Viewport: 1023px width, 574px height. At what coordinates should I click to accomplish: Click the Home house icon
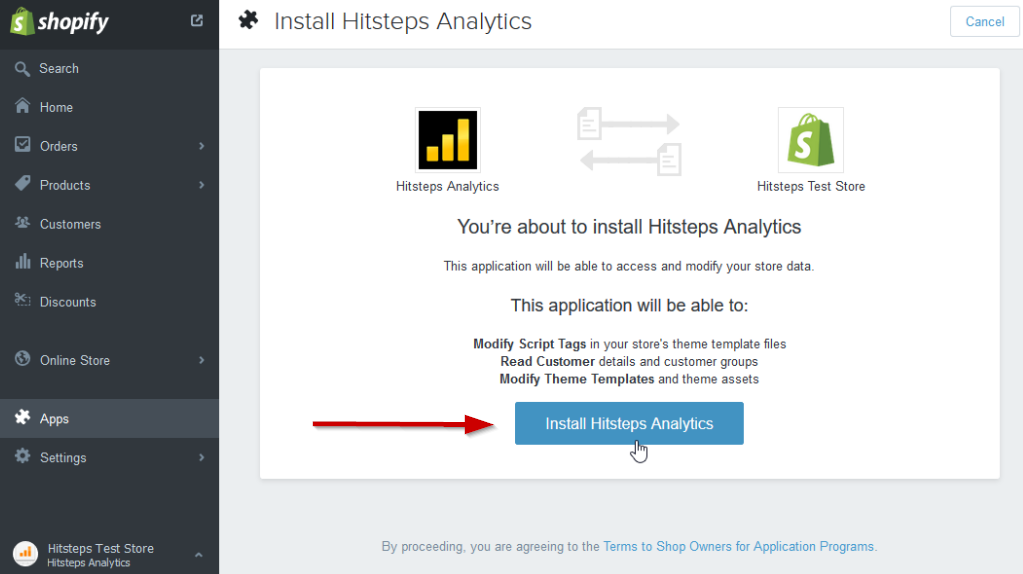pos(22,106)
